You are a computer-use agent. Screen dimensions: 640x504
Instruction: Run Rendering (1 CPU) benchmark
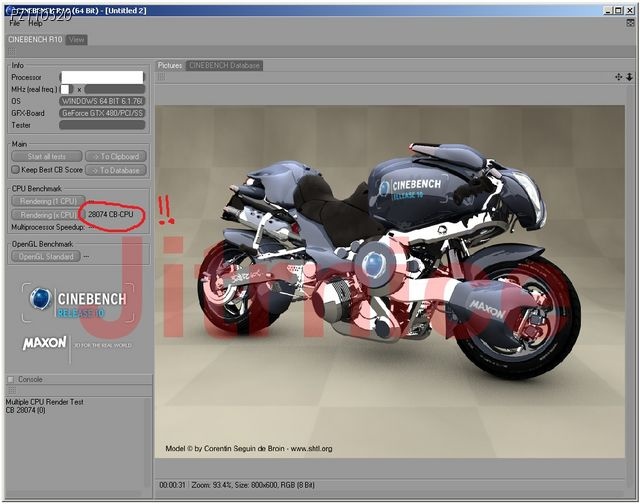48,201
